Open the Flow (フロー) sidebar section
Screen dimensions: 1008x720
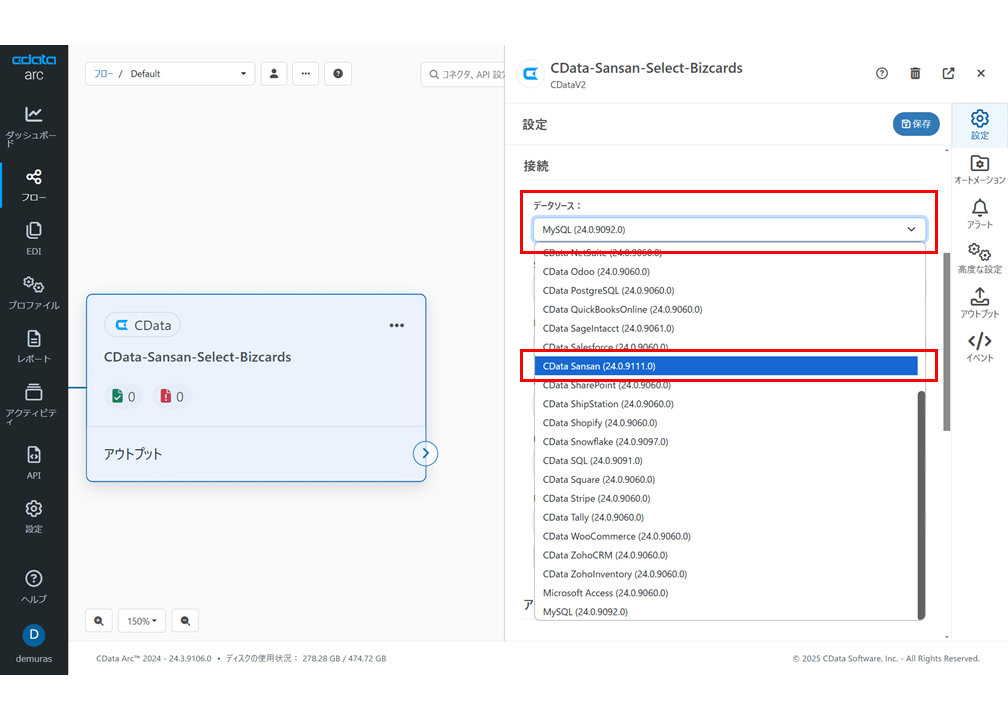point(33,185)
